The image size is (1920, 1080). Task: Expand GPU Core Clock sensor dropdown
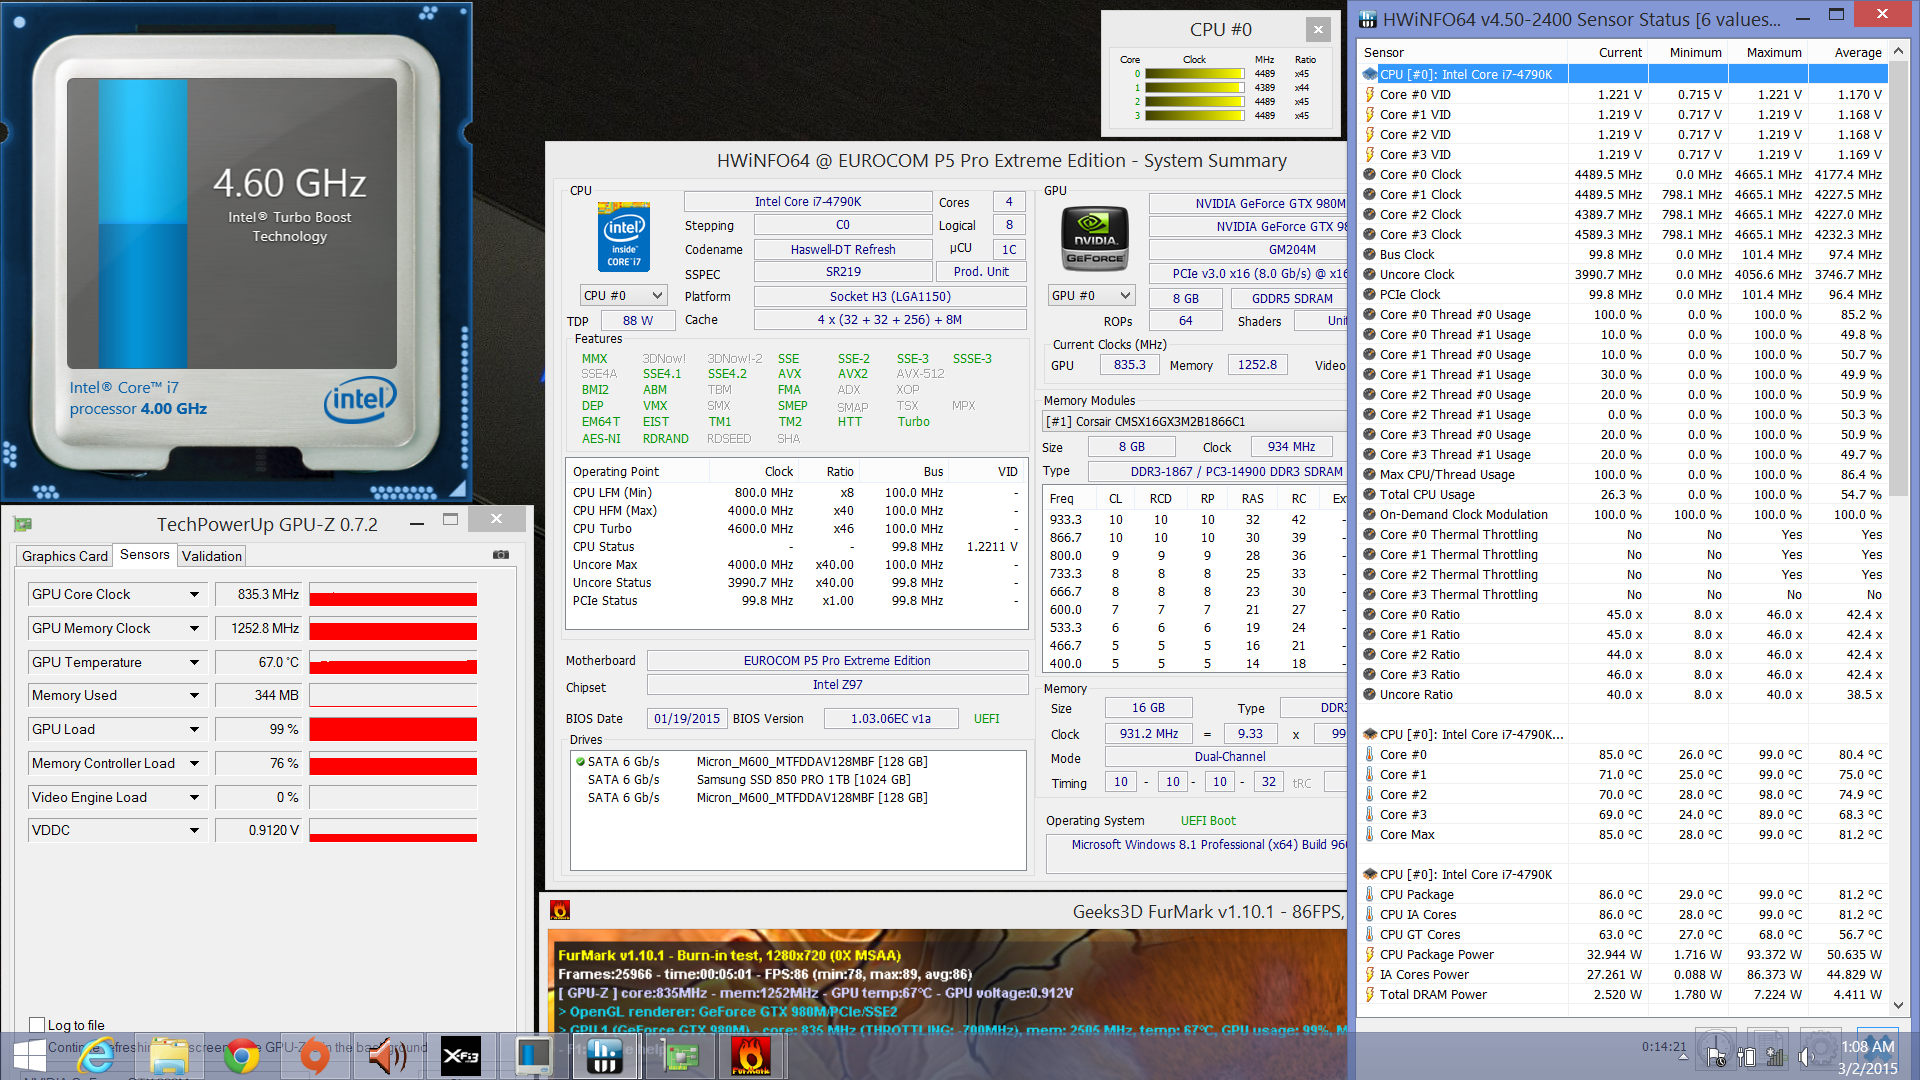[194, 595]
